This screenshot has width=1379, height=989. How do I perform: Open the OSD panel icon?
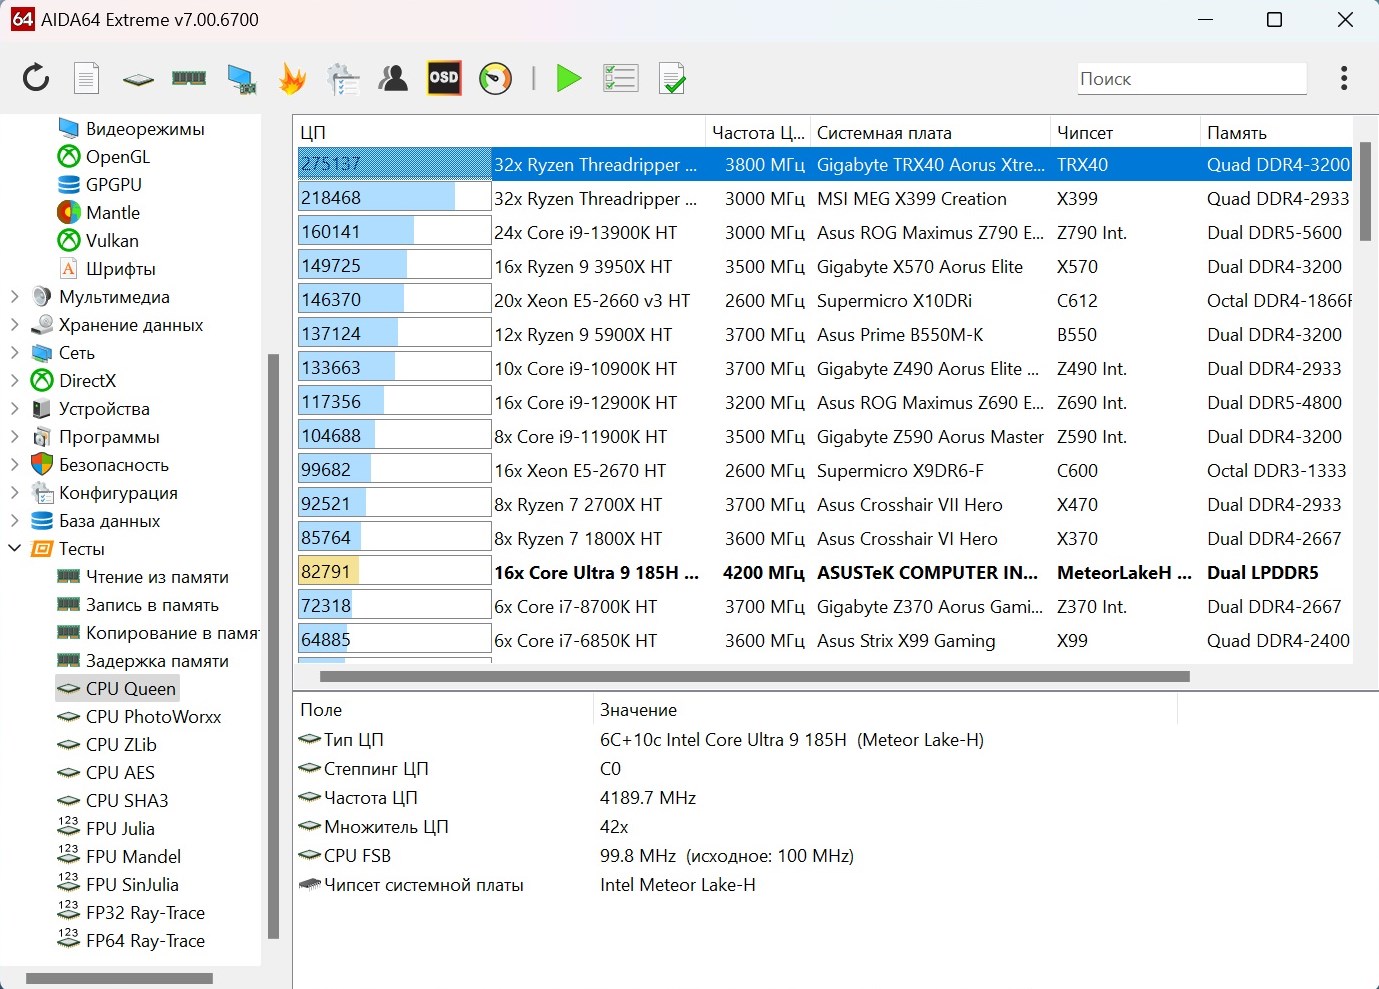click(444, 78)
